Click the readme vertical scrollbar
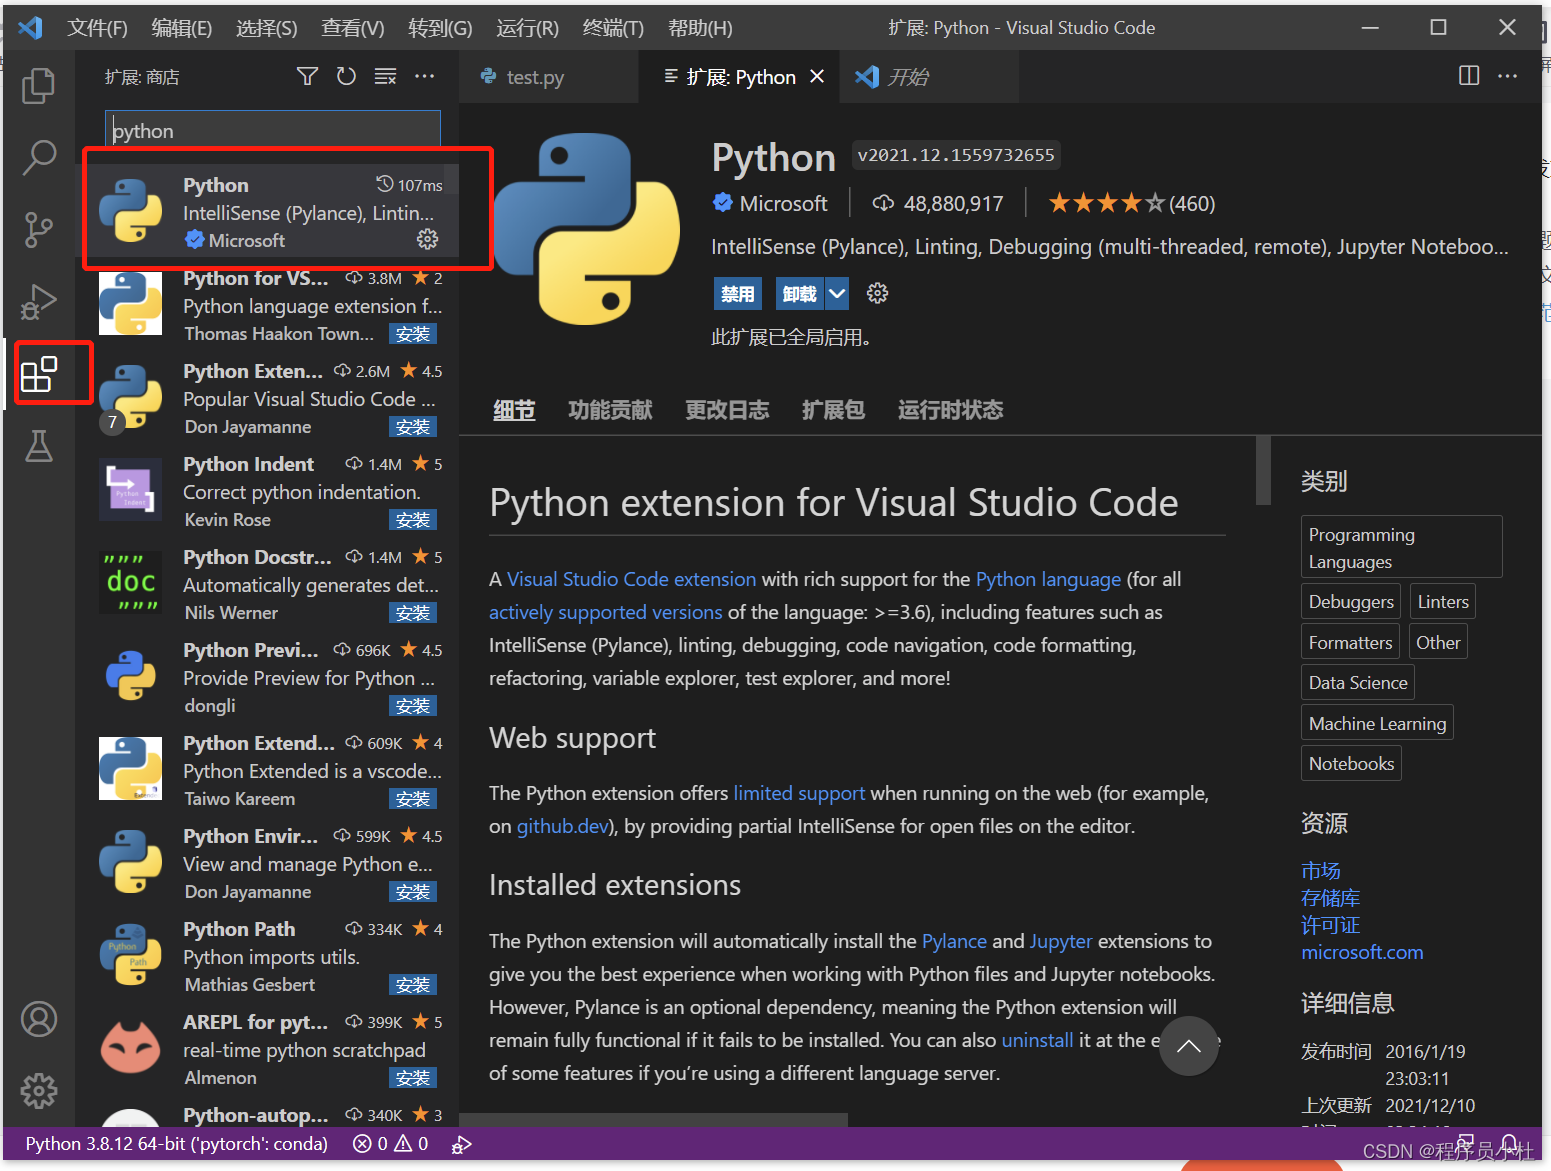Image resolution: width=1551 pixels, height=1171 pixels. (1263, 470)
